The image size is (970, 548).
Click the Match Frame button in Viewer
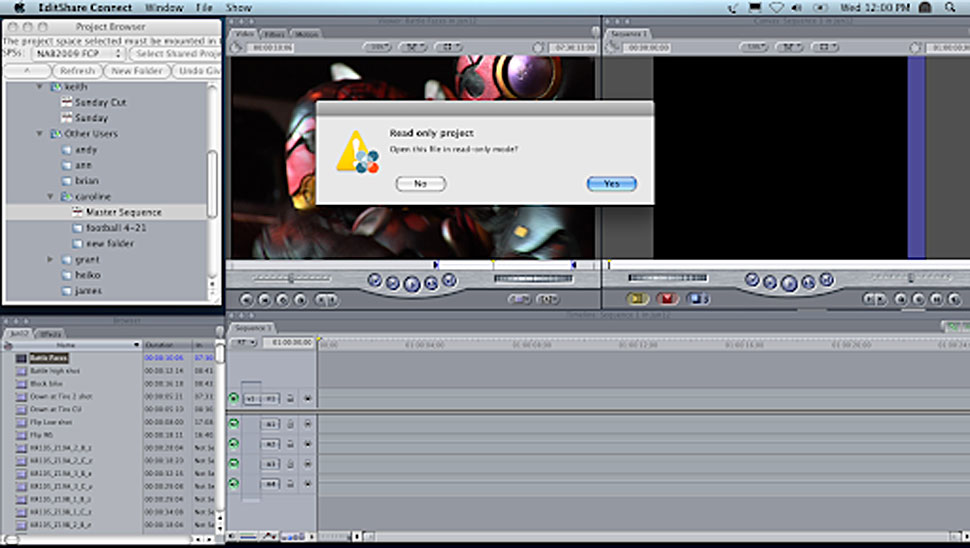coord(246,300)
